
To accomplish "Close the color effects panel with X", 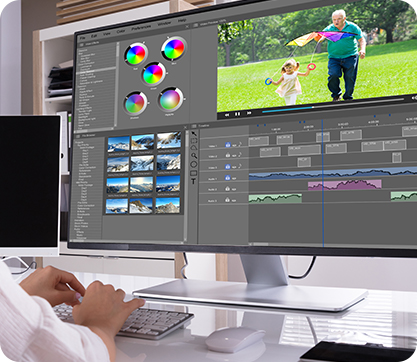I will [187, 27].
